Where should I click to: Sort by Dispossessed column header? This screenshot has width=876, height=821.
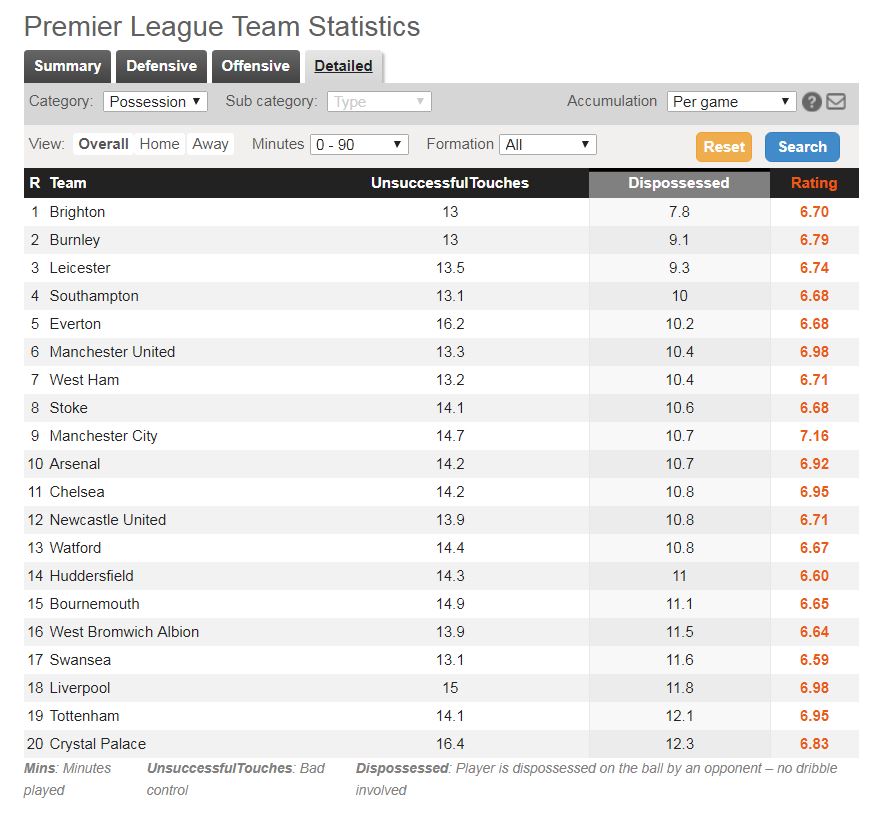(679, 183)
